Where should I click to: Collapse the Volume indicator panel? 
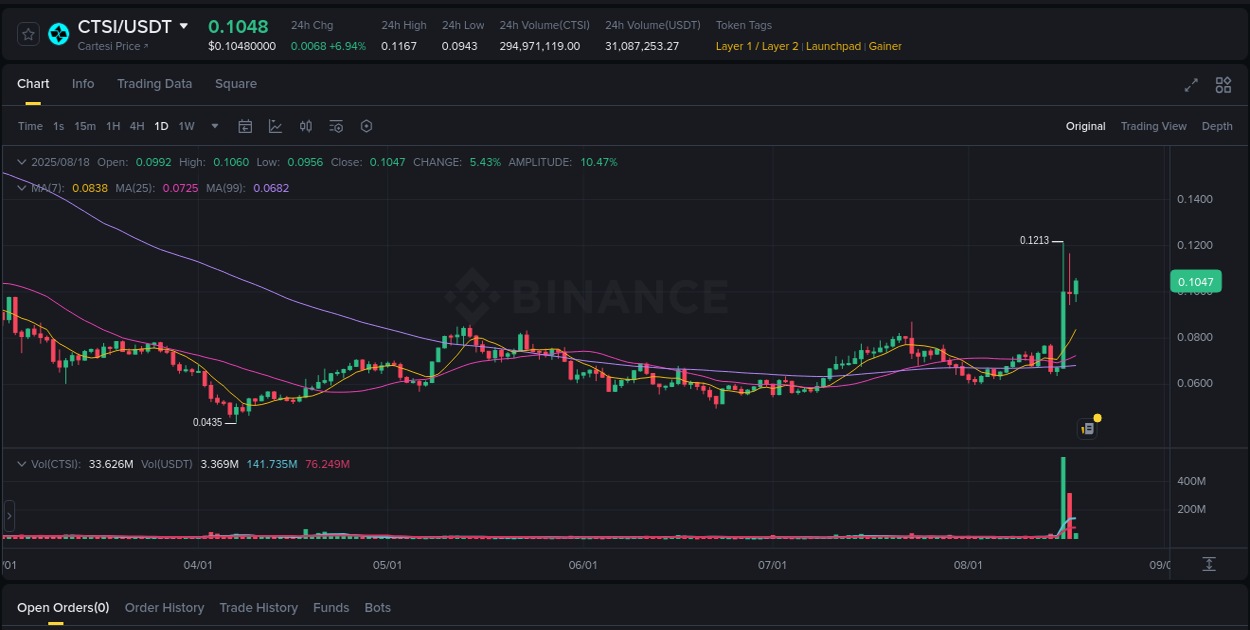pos(21,463)
